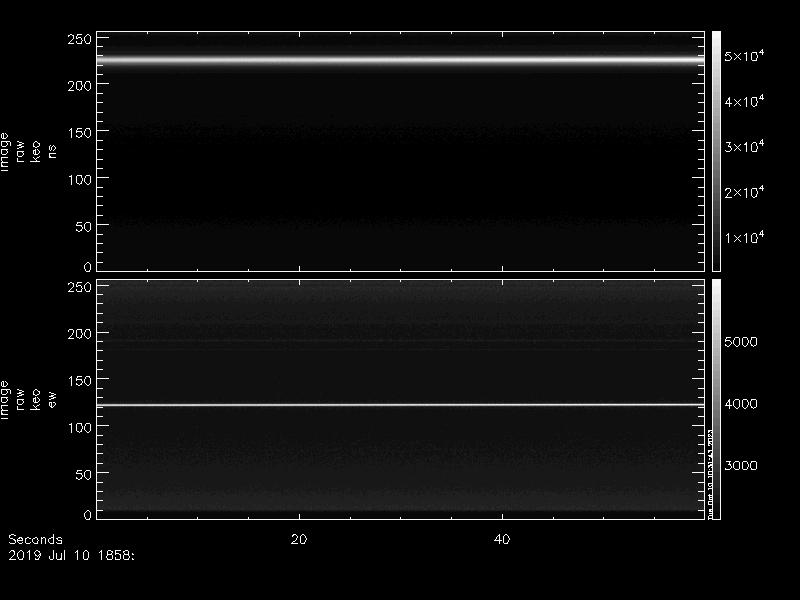Click the '2×10⁴' color bar label
The height and width of the screenshot is (600, 800).
click(x=744, y=192)
